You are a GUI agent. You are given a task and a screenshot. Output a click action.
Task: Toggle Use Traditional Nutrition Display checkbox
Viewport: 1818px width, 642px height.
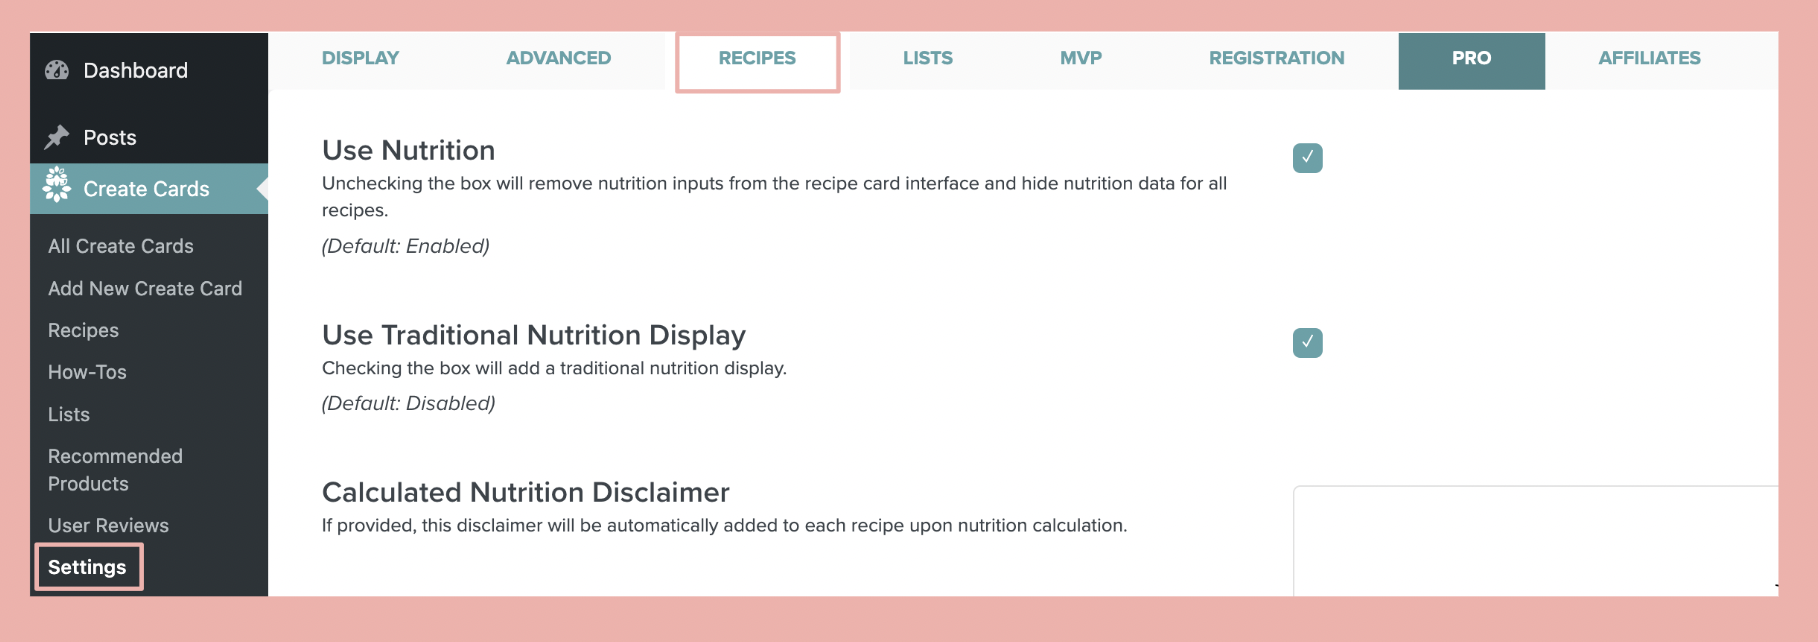point(1307,343)
